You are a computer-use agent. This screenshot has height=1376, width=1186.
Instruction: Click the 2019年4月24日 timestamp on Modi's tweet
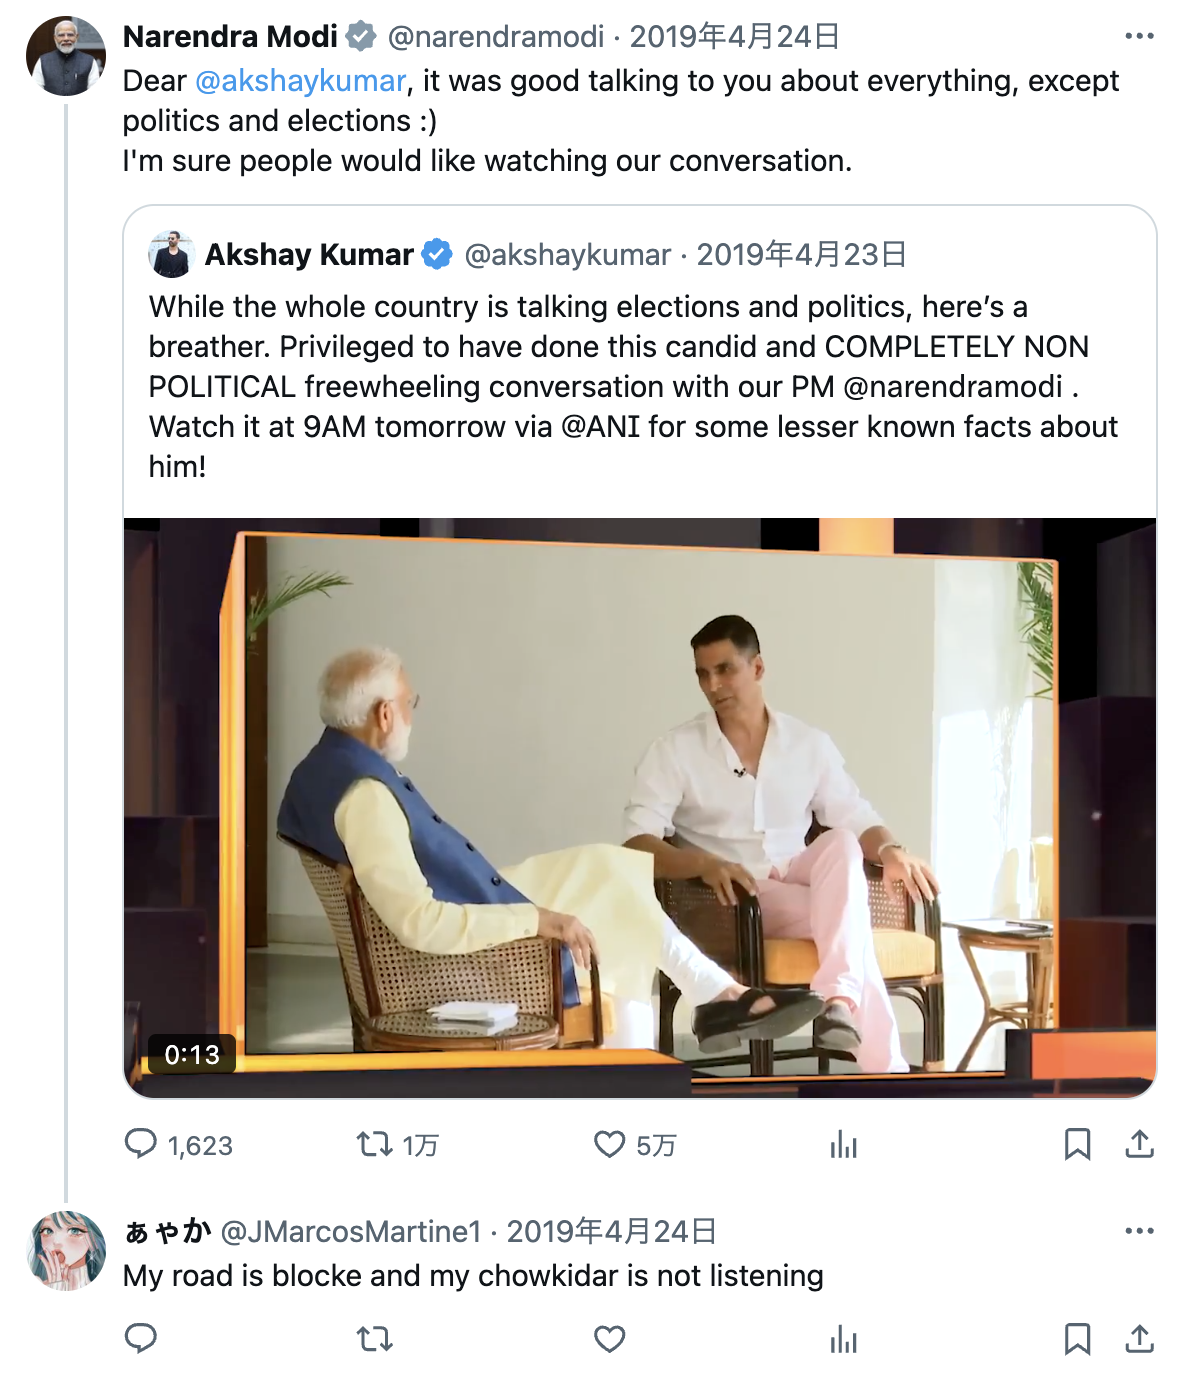click(x=734, y=37)
